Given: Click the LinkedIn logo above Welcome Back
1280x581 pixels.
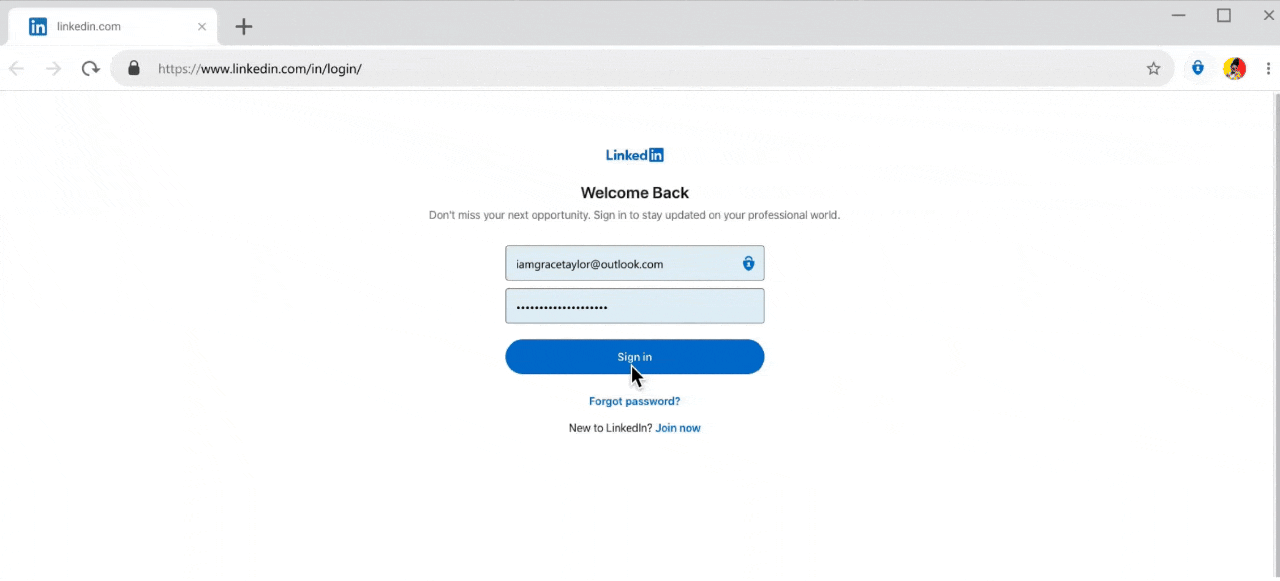Looking at the screenshot, I should click(x=634, y=155).
